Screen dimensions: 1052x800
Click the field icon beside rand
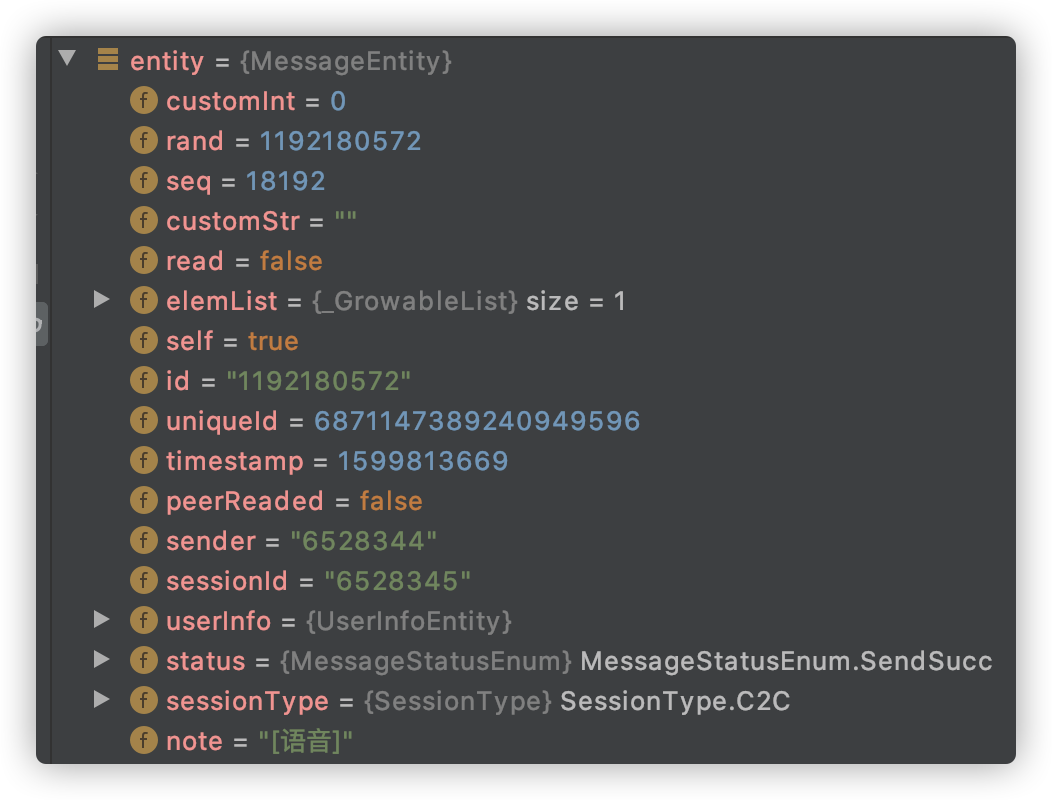[144, 140]
